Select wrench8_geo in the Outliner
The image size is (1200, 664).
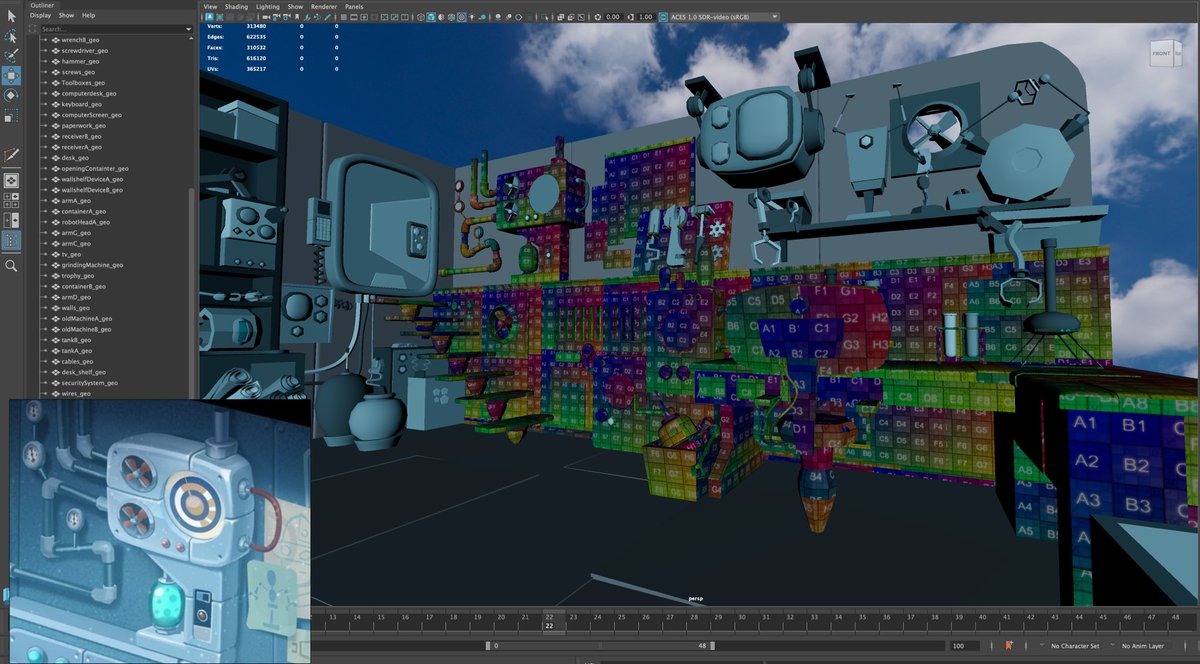[x=80, y=40]
